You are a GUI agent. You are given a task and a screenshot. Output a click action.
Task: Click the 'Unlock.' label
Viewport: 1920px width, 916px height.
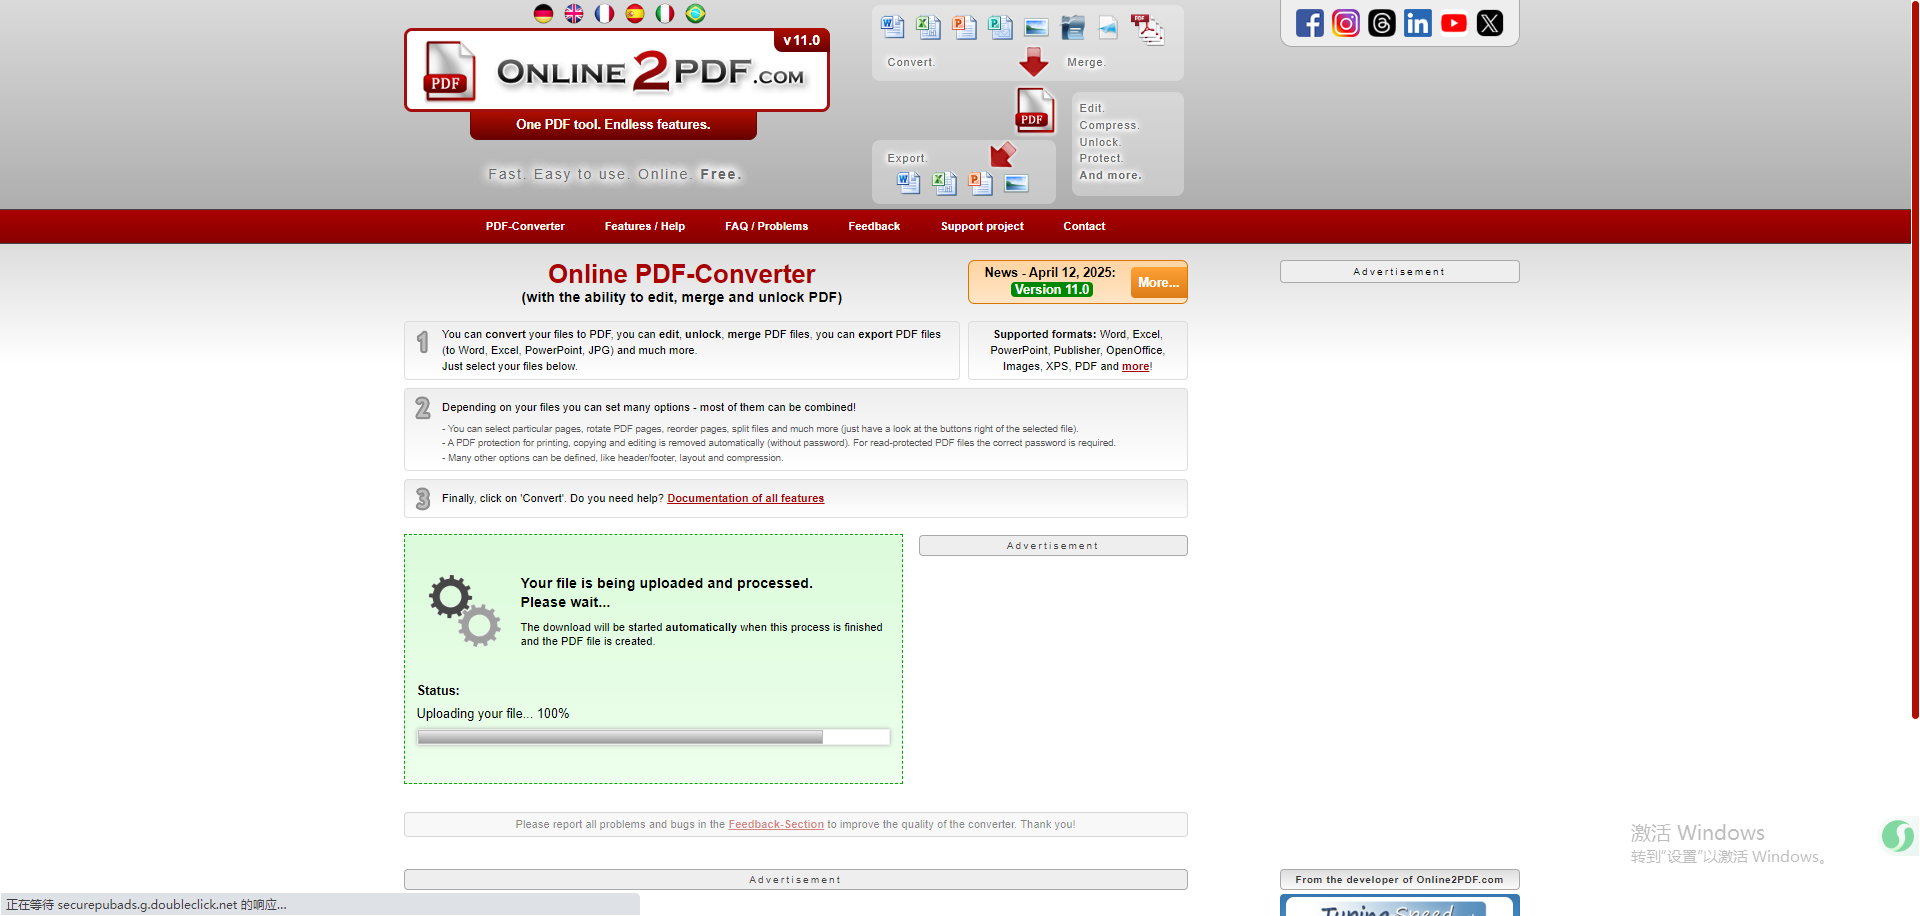coord(1100,142)
